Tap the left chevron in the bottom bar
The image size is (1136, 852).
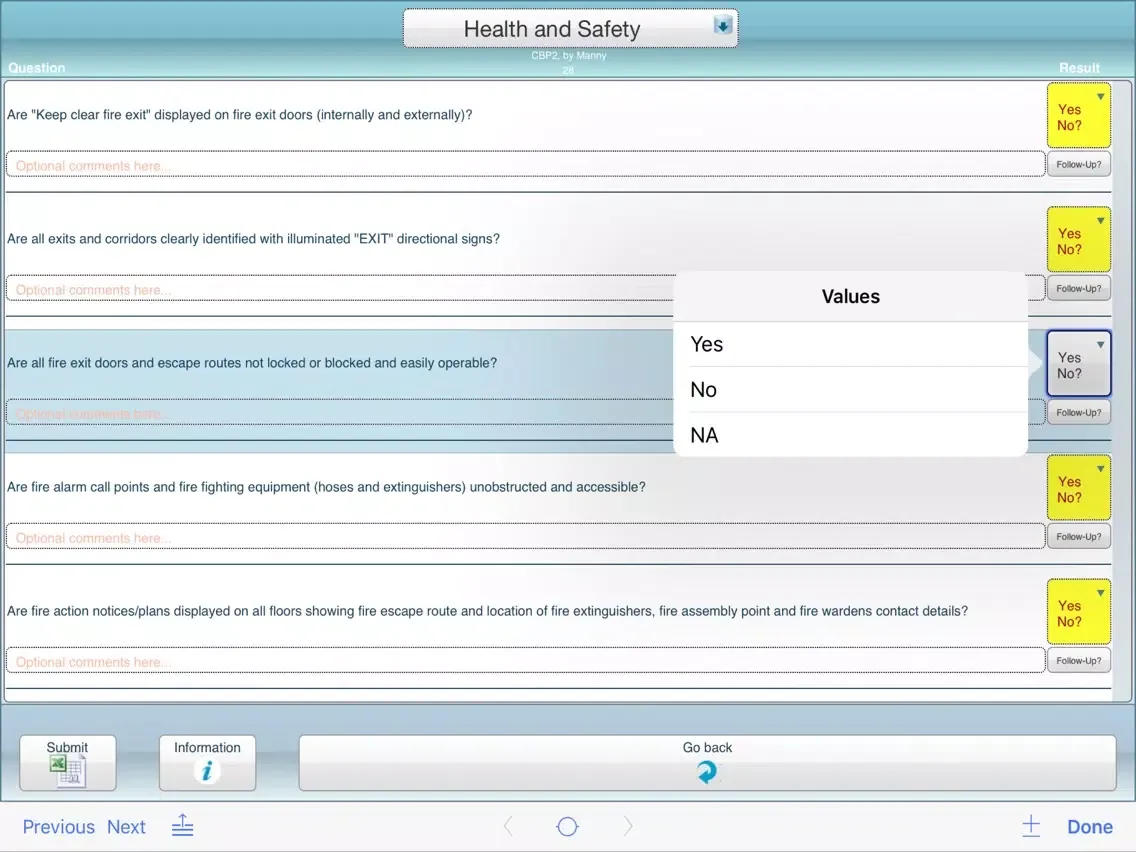pyautogui.click(x=508, y=826)
